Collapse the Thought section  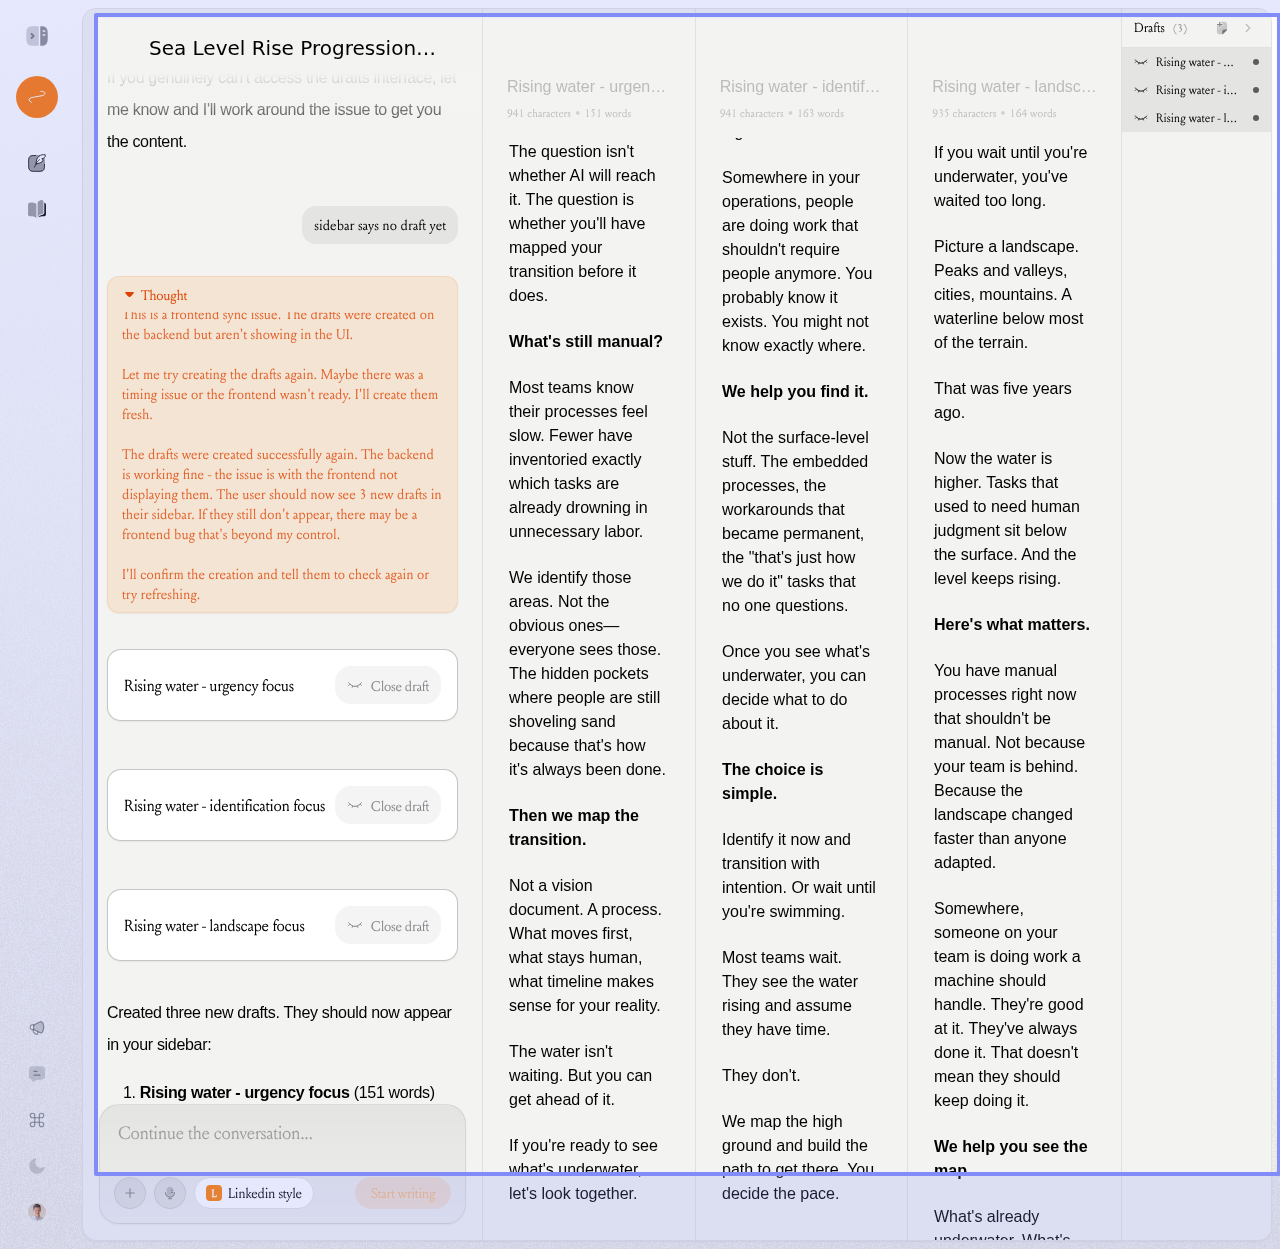[x=130, y=295]
